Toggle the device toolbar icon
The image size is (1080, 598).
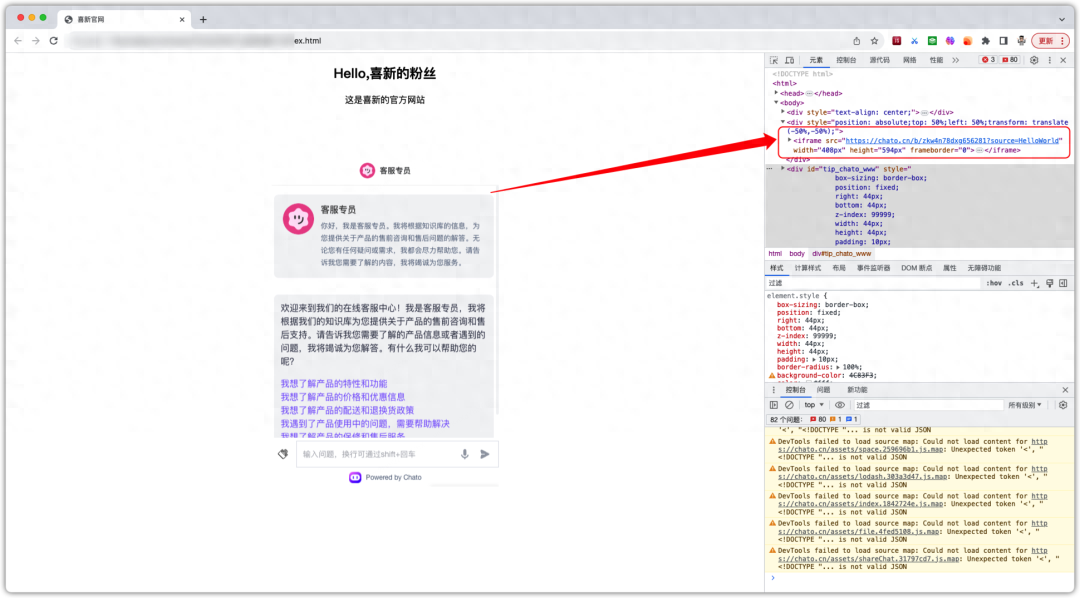[x=789, y=60]
